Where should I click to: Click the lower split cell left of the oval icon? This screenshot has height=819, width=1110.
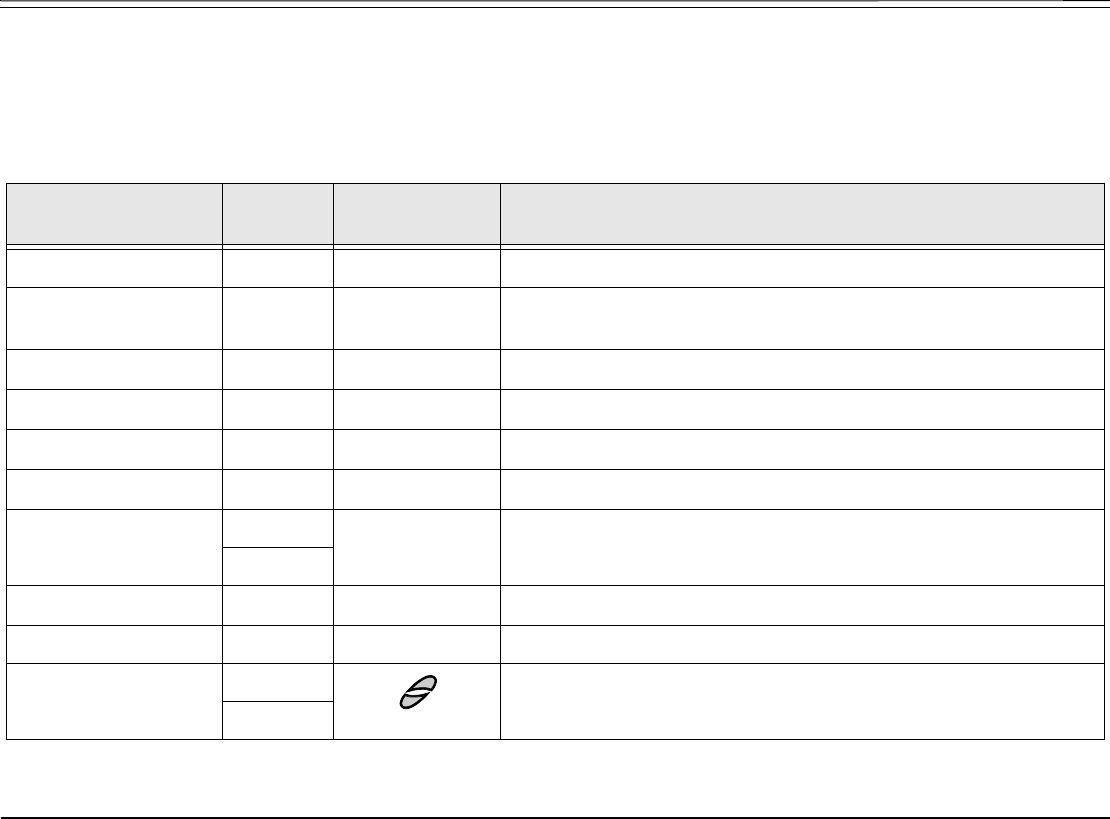[x=278, y=721]
